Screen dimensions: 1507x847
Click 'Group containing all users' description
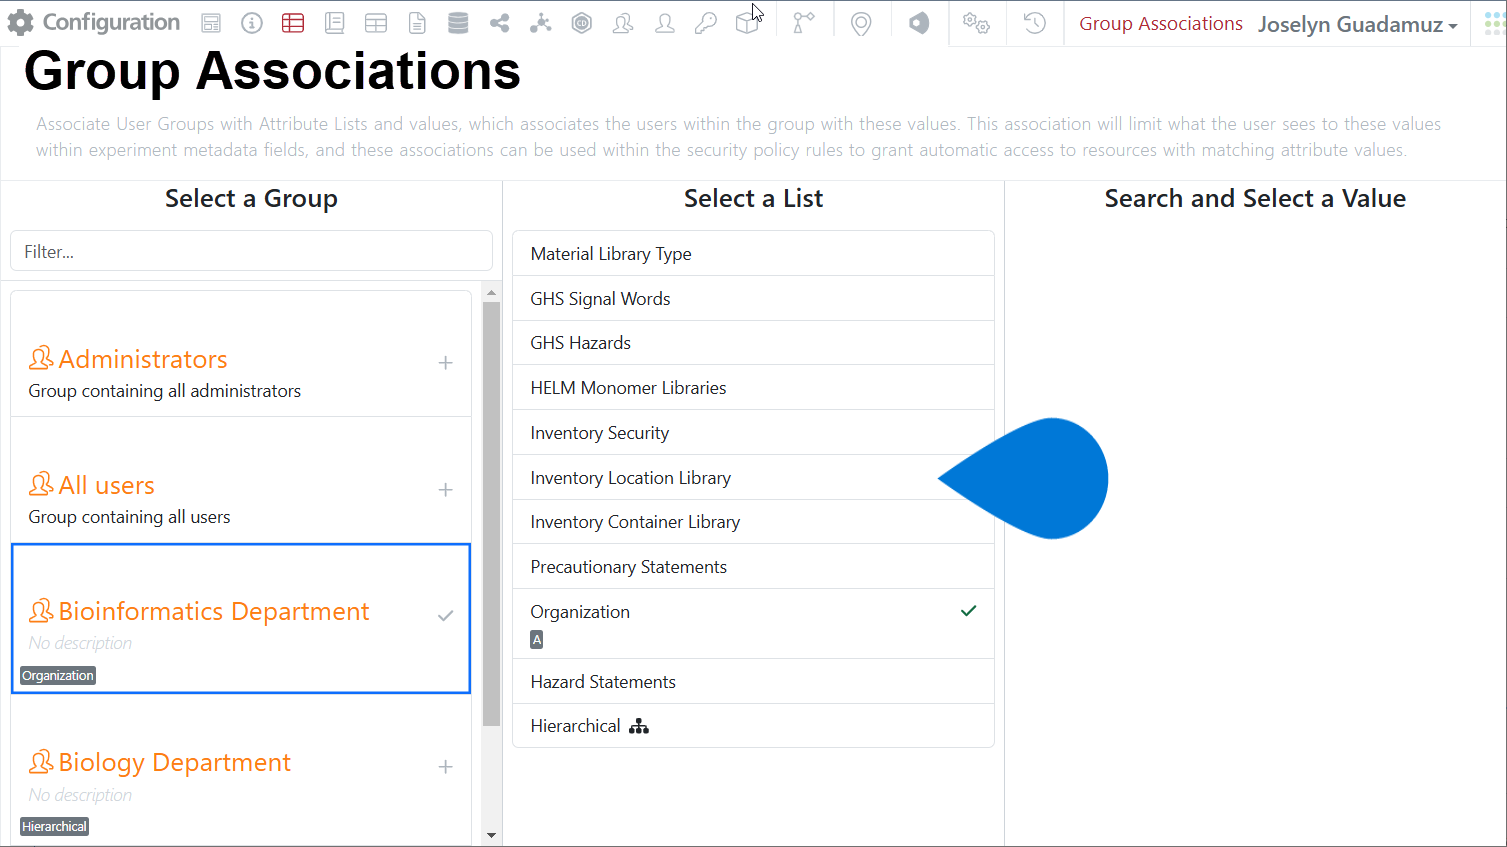click(x=129, y=517)
